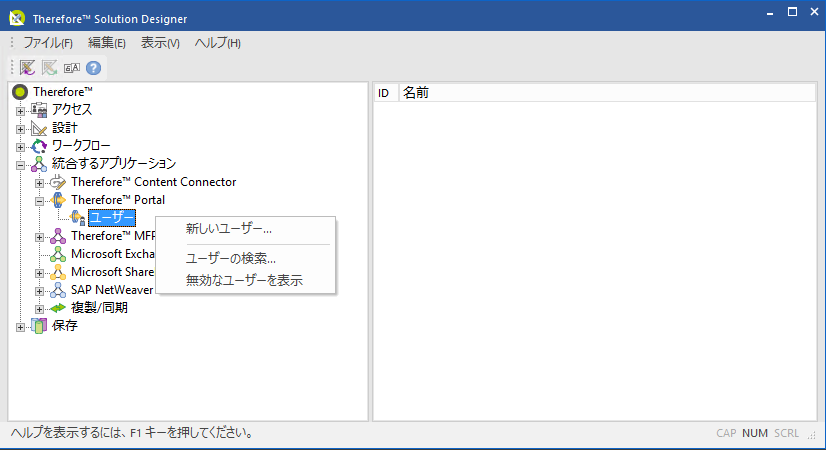Viewport: 826px width, 450px height.
Task: Click the 複製/同期 green arrows icon
Action: 58,308
